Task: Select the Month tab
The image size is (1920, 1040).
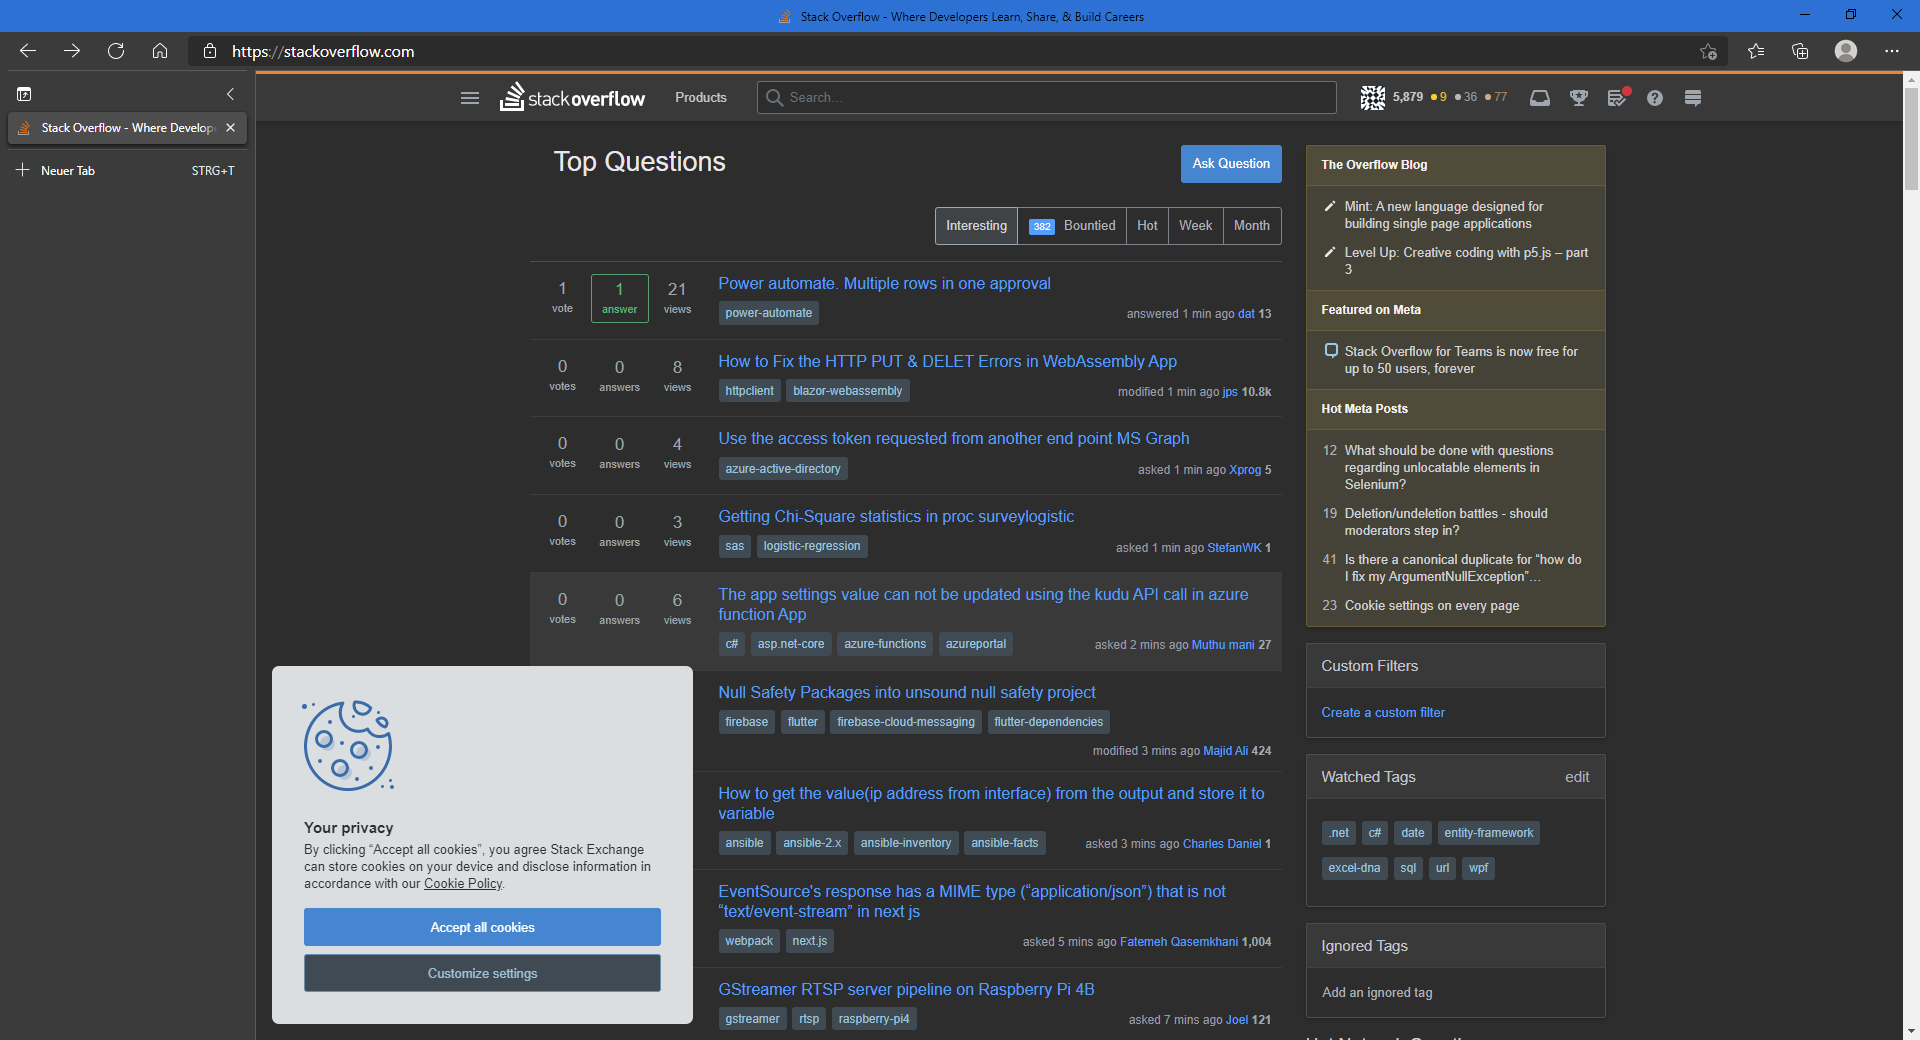Action: (1252, 226)
